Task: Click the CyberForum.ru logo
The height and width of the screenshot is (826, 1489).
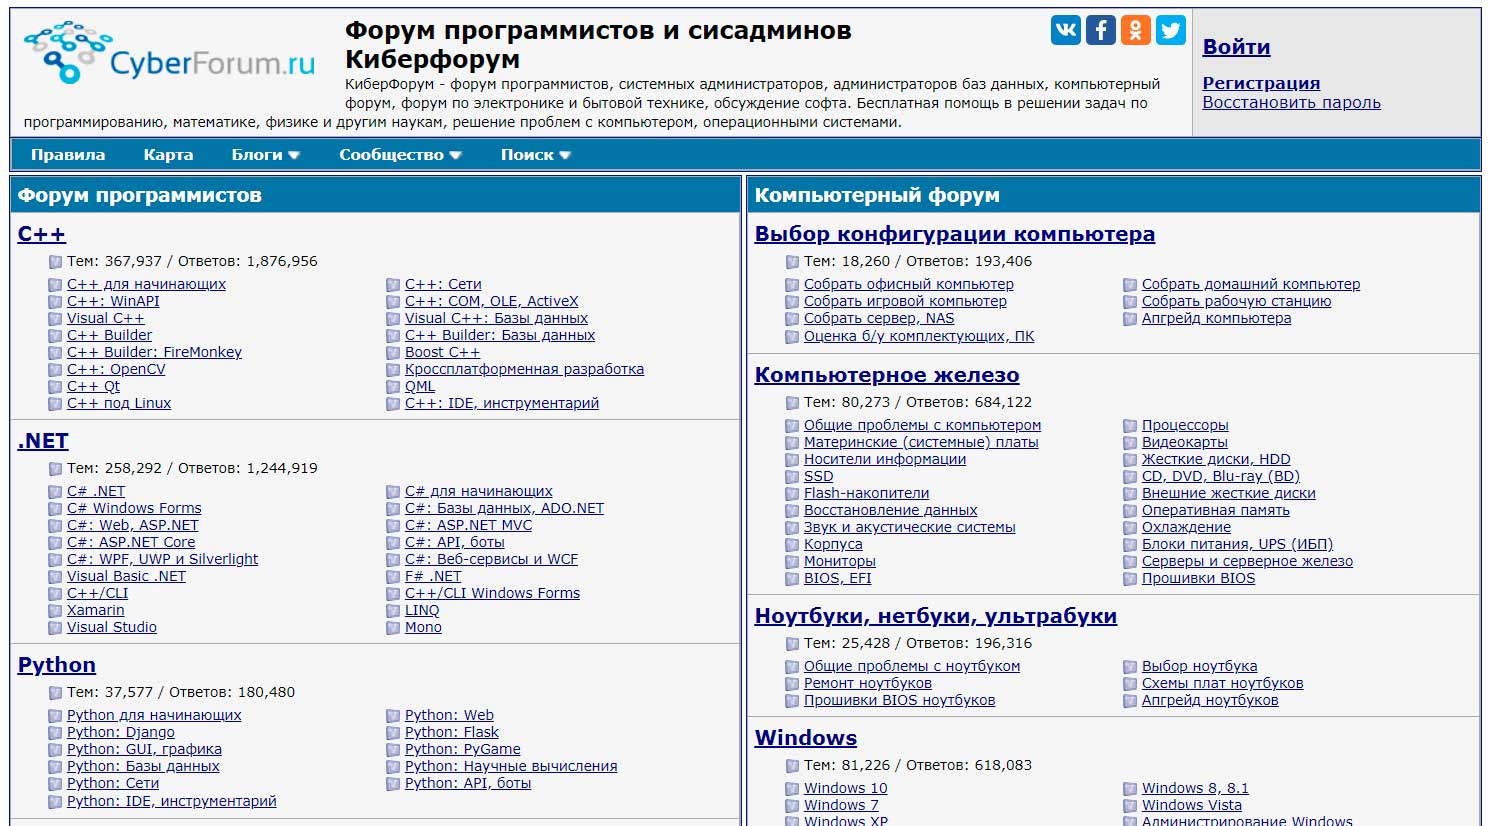Action: tap(169, 52)
